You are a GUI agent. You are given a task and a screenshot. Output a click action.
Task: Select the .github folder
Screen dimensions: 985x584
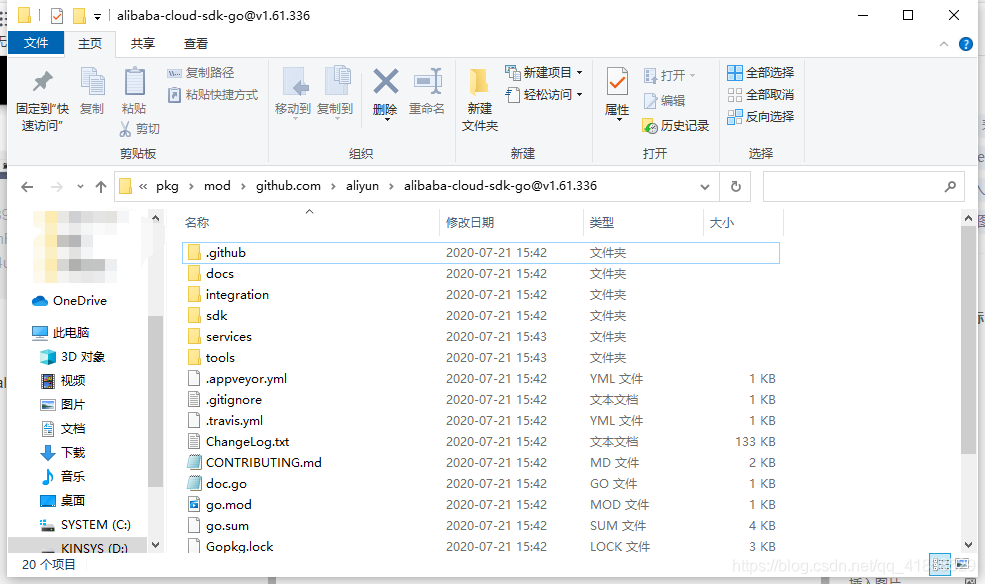pyautogui.click(x=481, y=252)
